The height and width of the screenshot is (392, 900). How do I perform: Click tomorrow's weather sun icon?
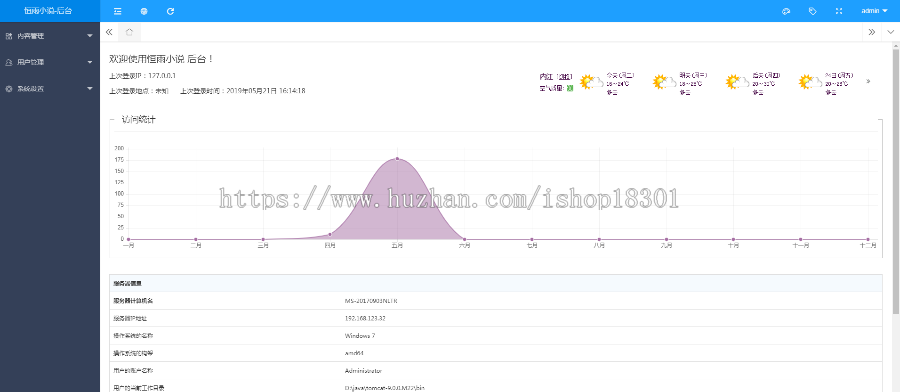664,82
